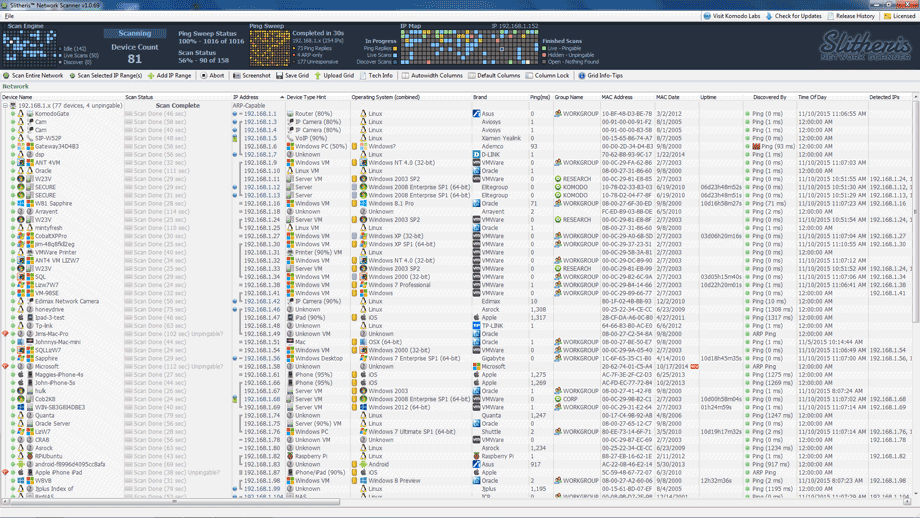Screen dimensions: 920x518
Task: Click the Licensed status item
Action: pyautogui.click(x=899, y=16)
